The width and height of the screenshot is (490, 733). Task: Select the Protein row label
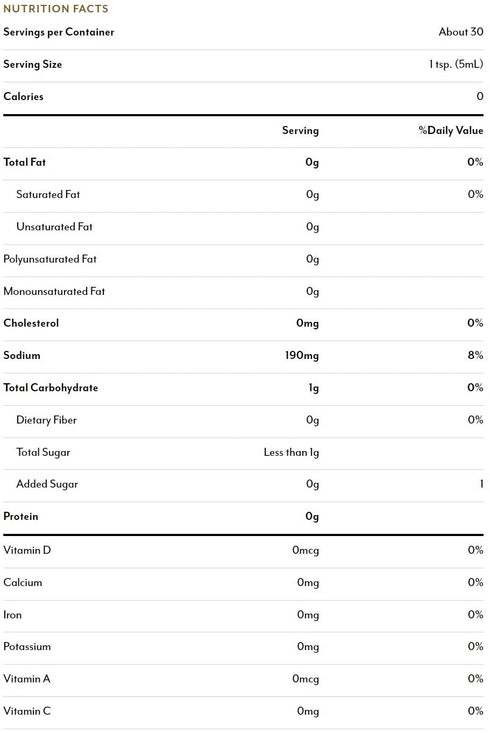[21, 517]
